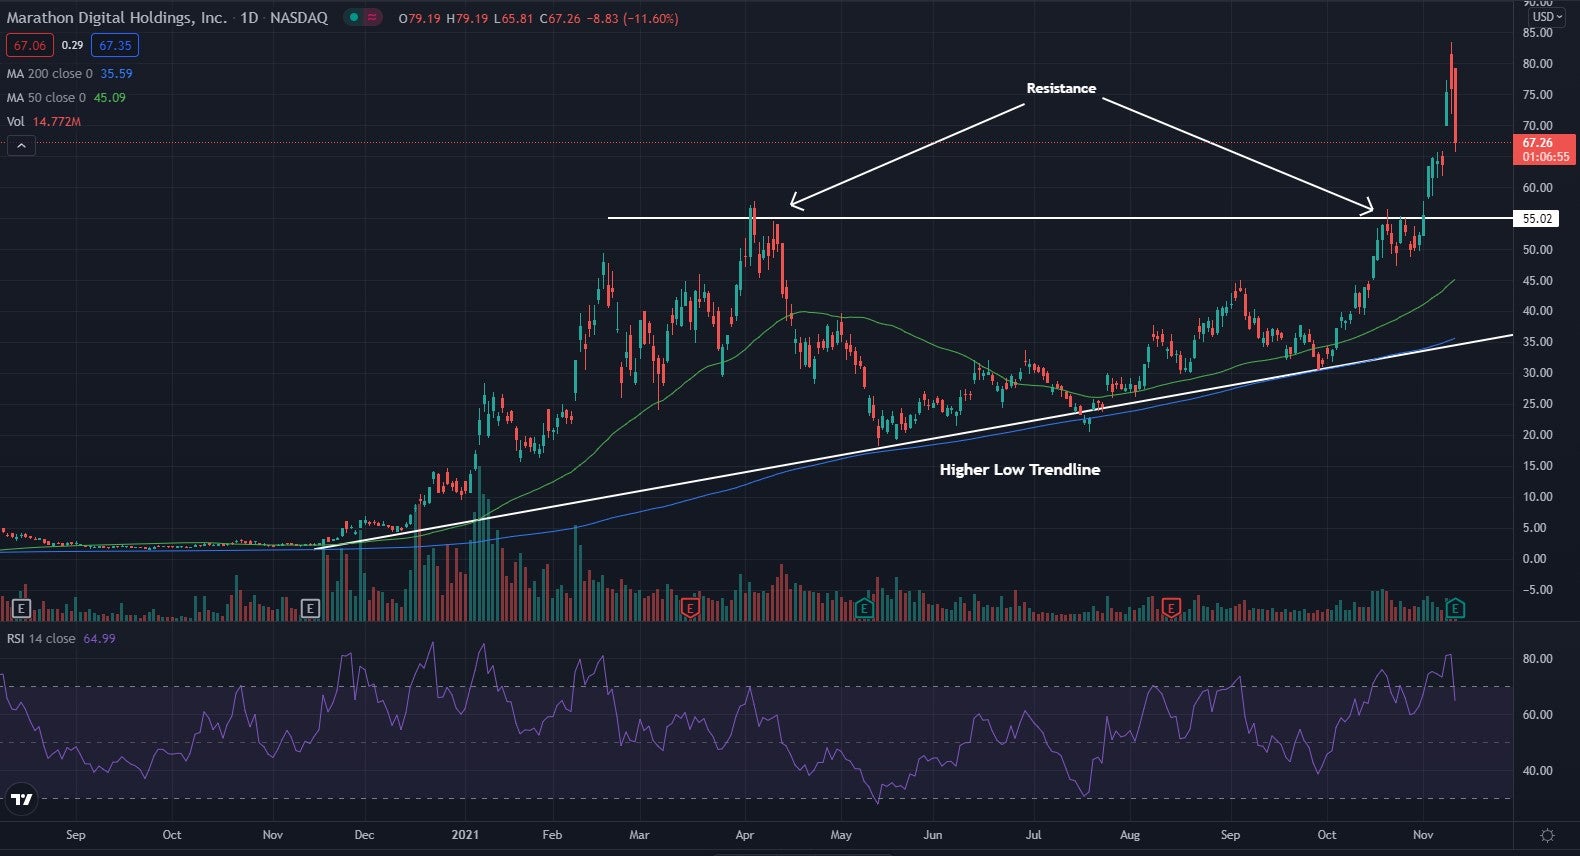Screen dimensions: 1580x856
Task: Open the red earnings marker in August 2021
Action: click(1171, 607)
